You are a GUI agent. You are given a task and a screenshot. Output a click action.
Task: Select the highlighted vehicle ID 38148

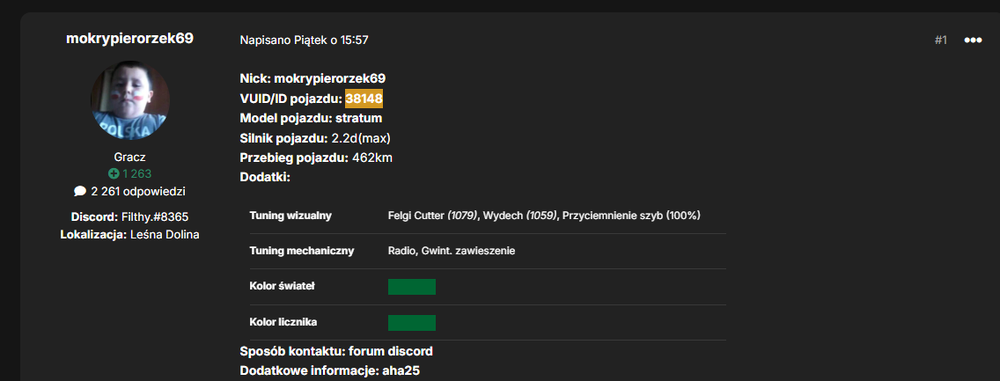tap(364, 99)
